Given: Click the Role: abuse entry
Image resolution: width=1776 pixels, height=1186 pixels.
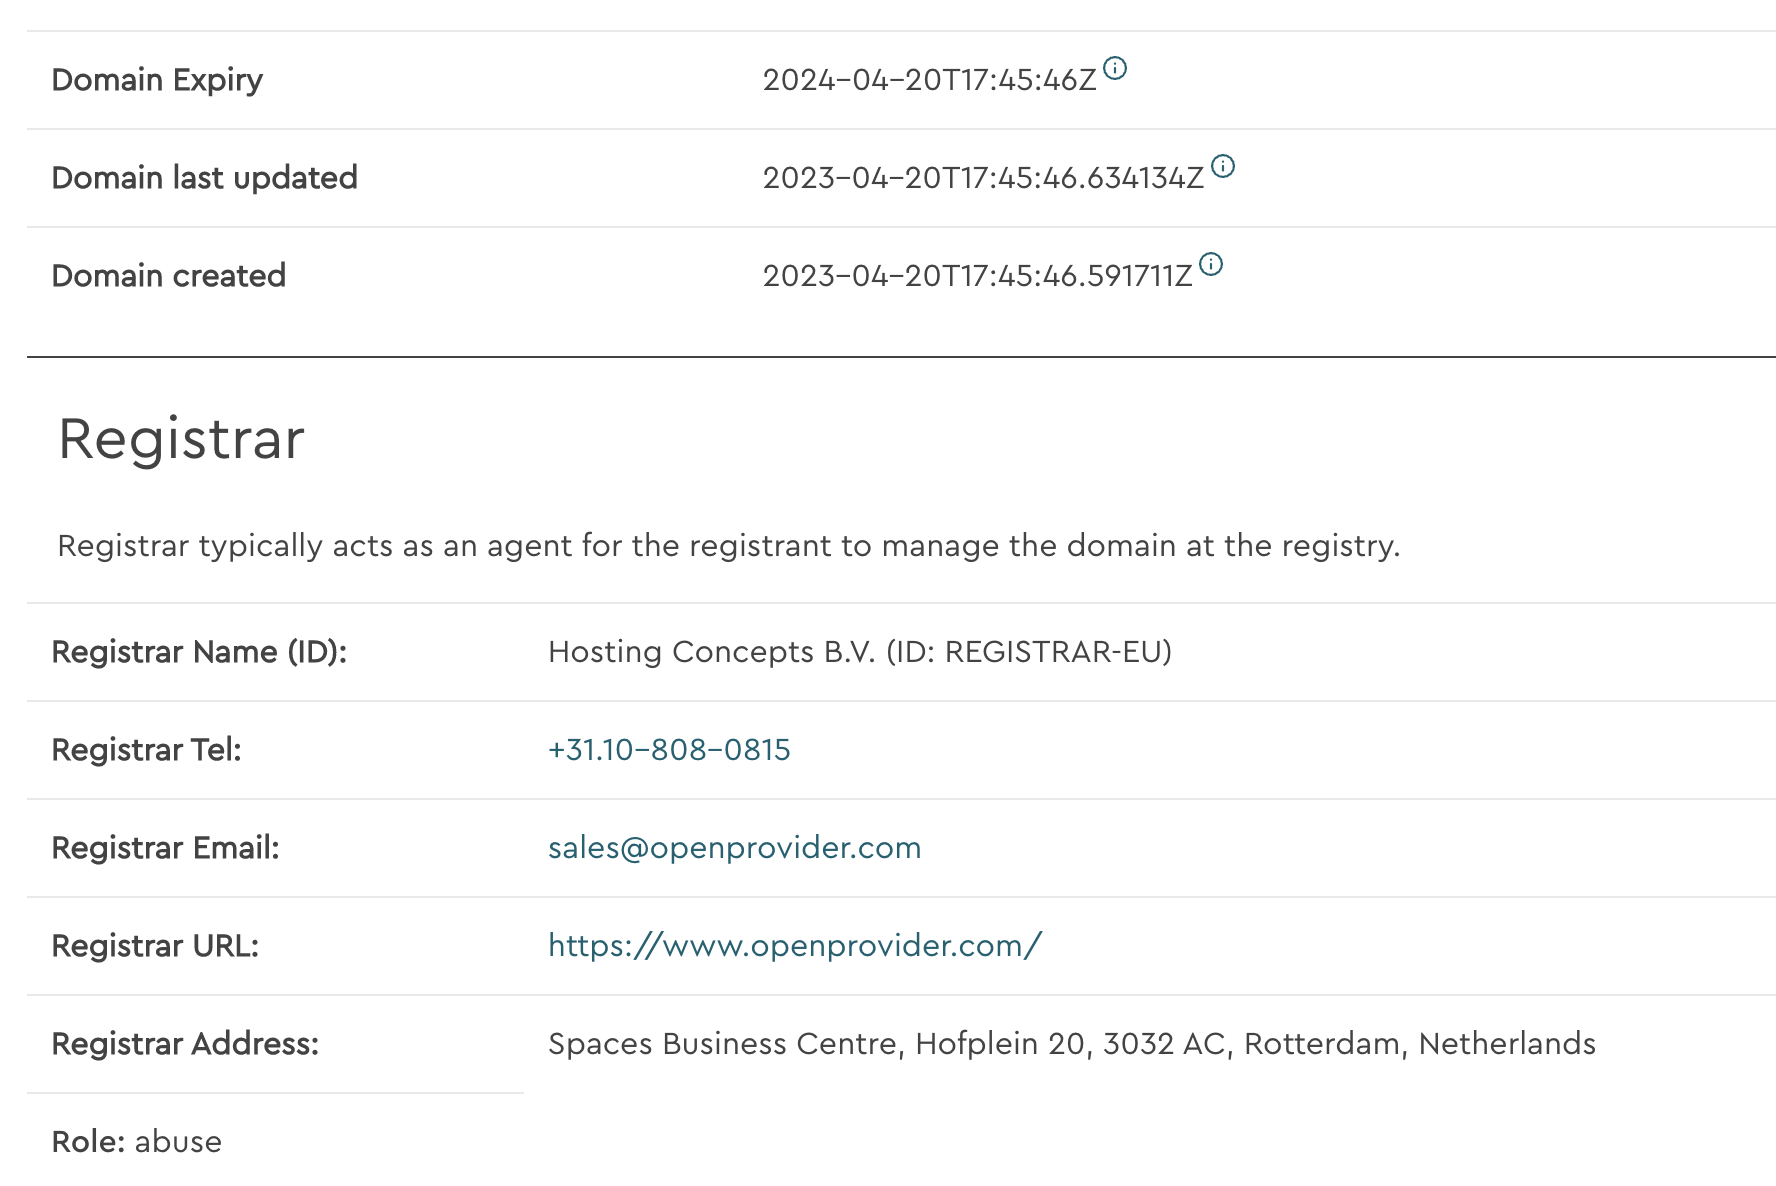Looking at the screenshot, I should click(x=137, y=1142).
